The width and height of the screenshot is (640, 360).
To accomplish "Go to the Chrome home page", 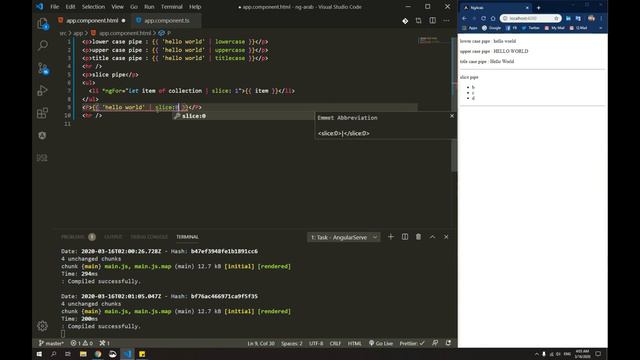I will tap(493, 18).
